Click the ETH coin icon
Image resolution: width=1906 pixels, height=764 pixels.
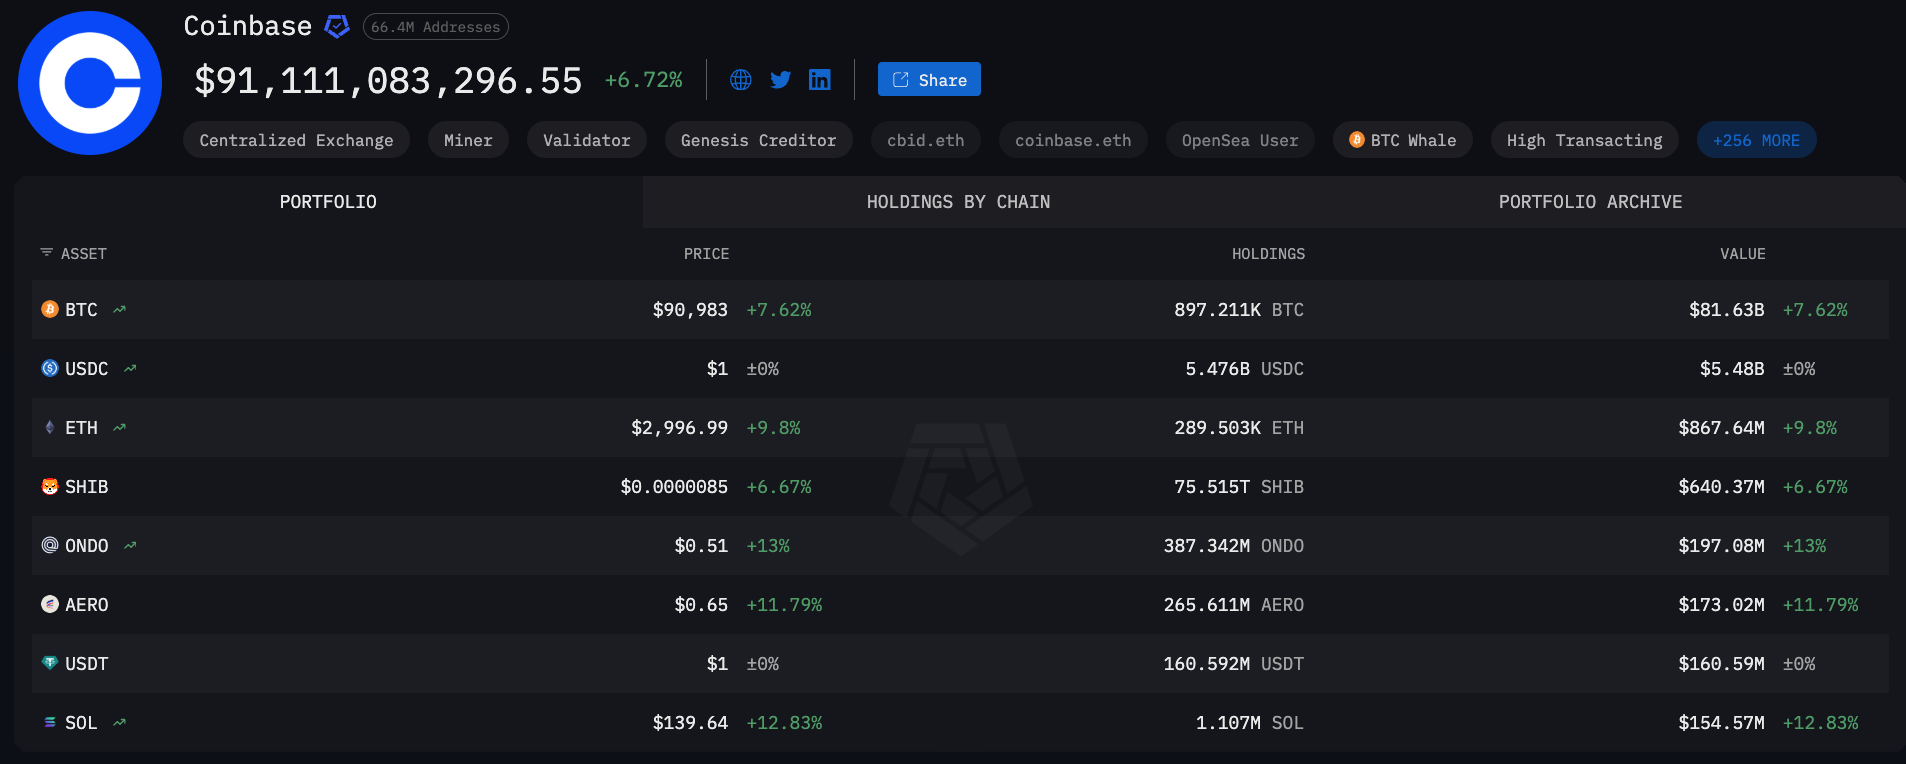coord(50,427)
